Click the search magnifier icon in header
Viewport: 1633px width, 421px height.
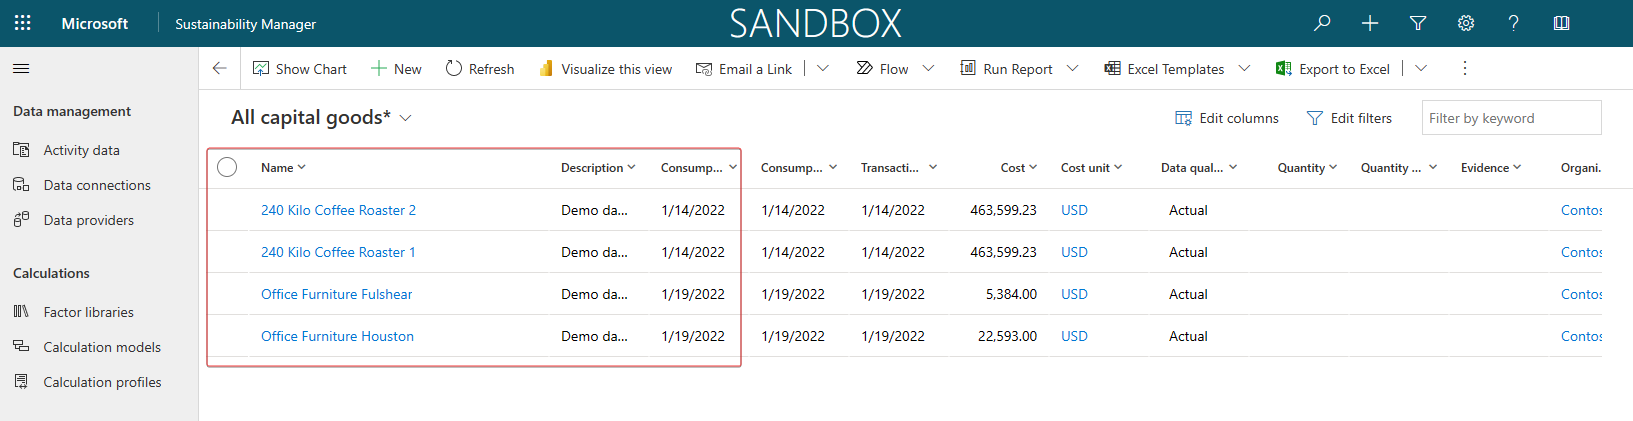point(1322,23)
